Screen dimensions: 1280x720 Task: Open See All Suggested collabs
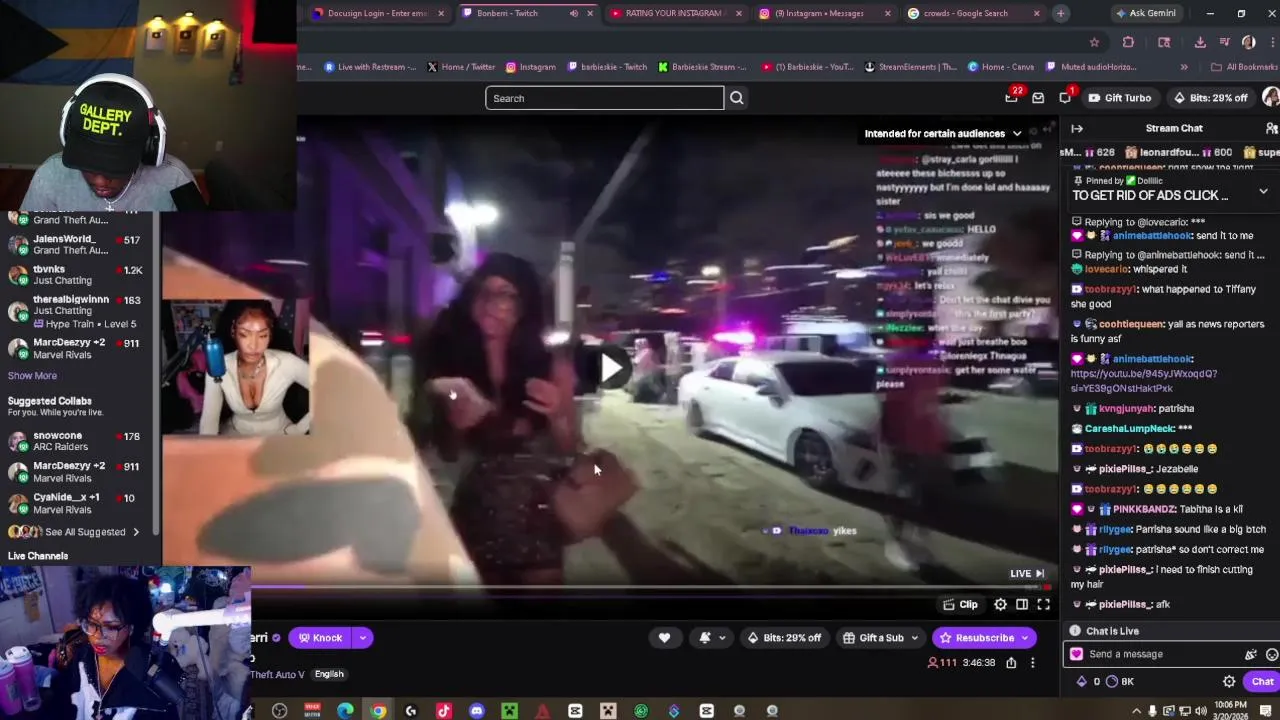pos(75,532)
